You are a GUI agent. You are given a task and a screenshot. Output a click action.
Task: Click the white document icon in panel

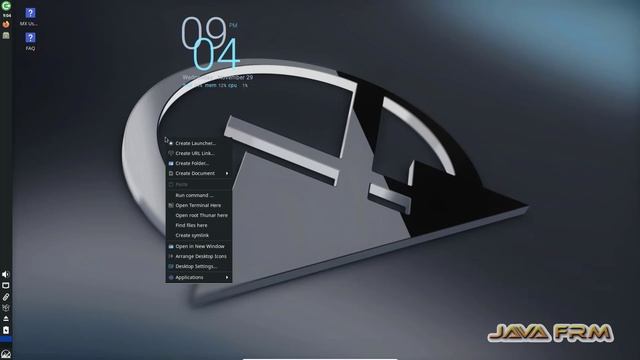[6, 330]
